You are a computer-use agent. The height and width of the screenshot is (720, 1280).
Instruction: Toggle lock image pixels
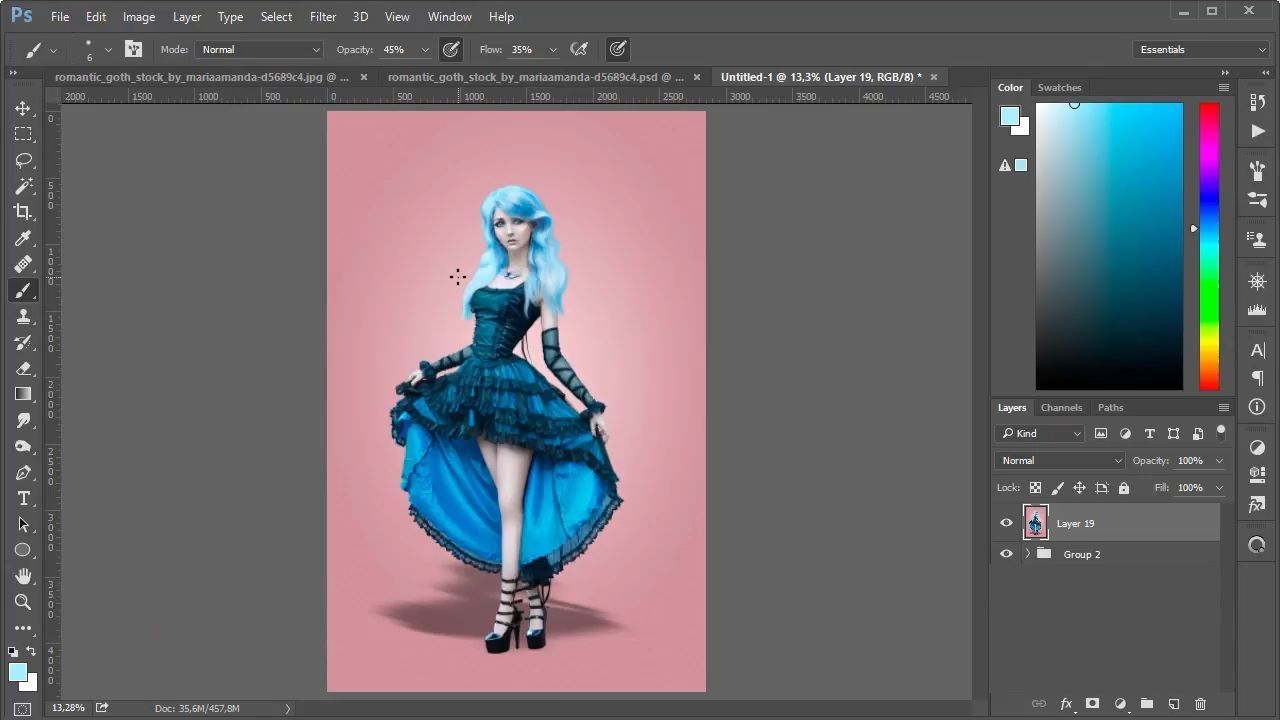1057,488
